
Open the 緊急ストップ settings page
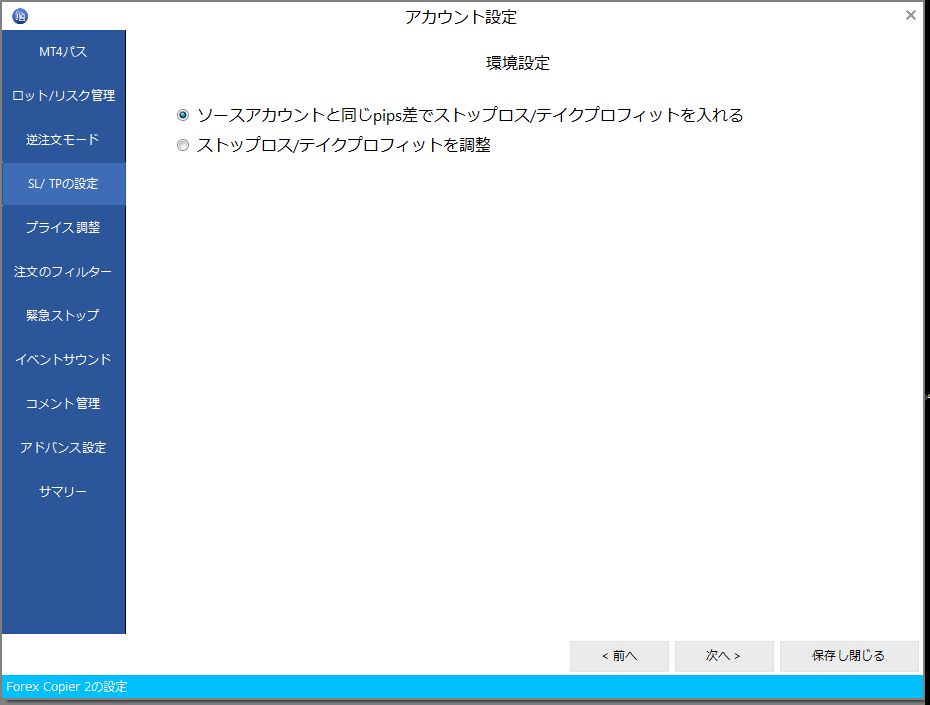[62, 315]
